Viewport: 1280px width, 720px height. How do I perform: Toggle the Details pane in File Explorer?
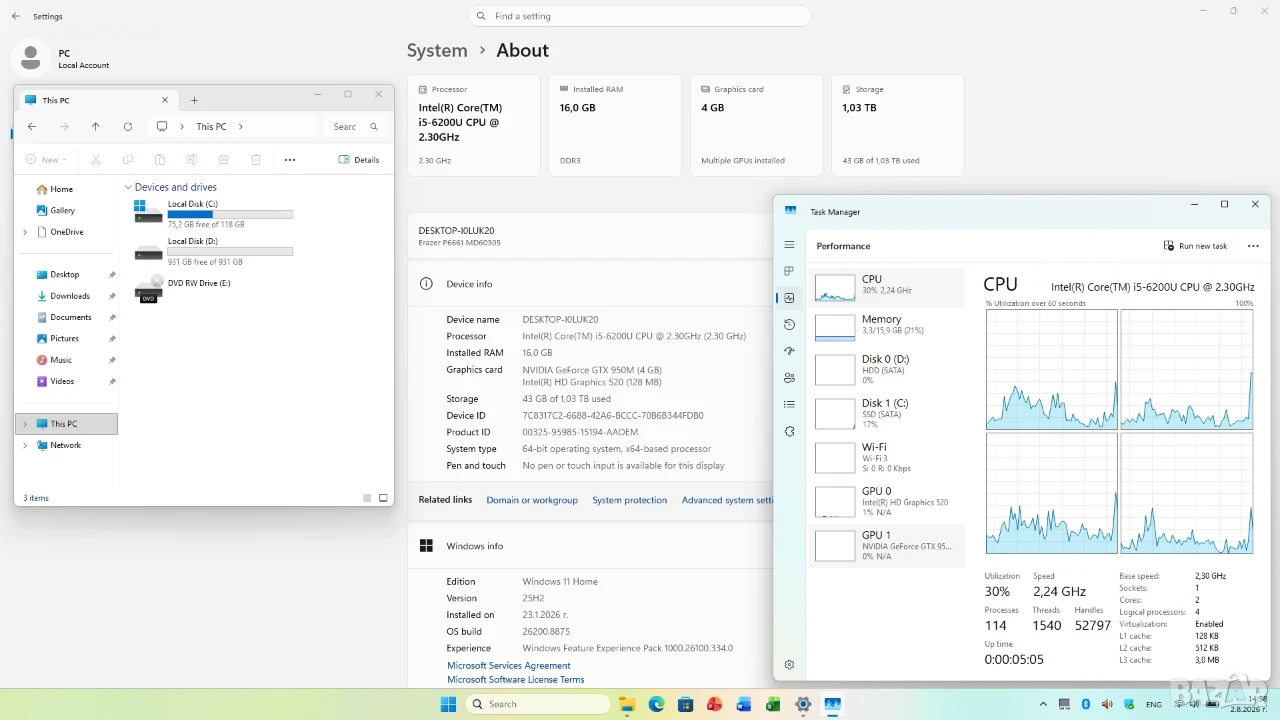click(359, 160)
